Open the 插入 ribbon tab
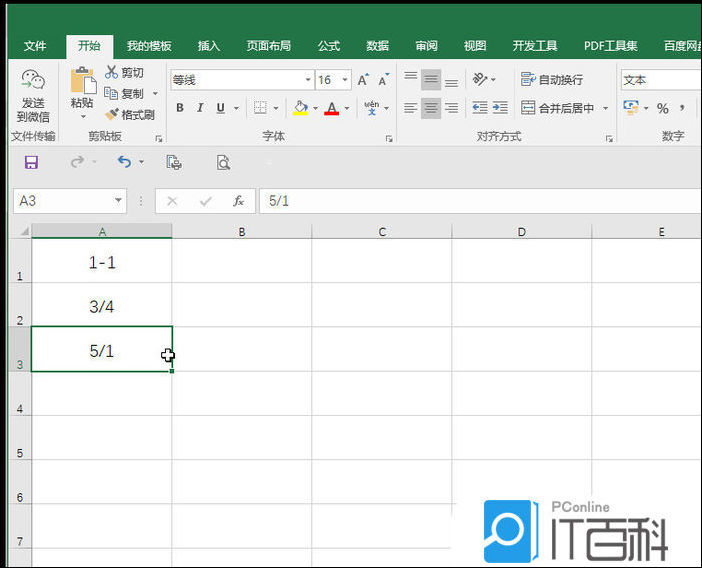 click(x=209, y=46)
